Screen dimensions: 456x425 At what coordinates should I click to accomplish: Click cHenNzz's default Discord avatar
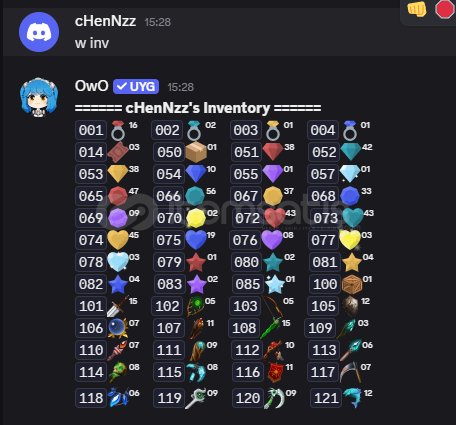tap(39, 32)
